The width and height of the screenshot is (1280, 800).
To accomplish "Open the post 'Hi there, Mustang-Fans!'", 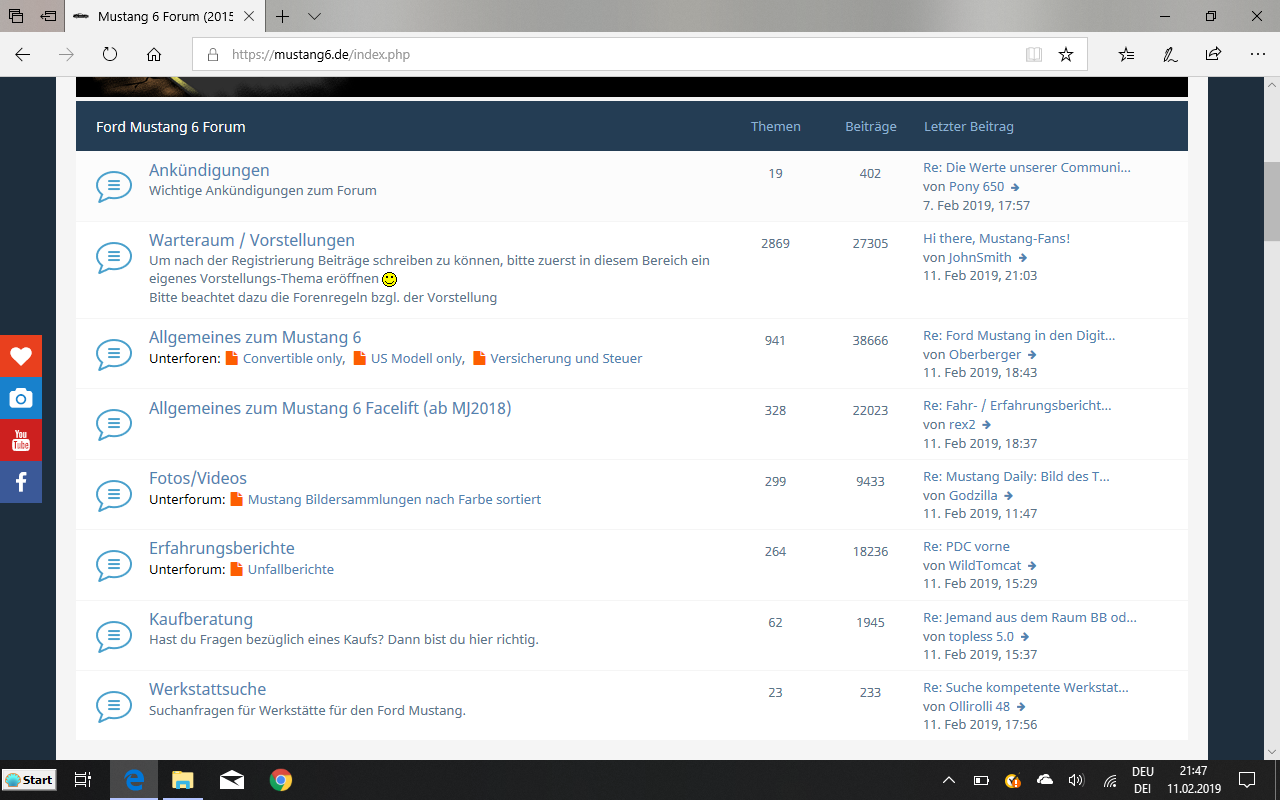I will pos(996,238).
